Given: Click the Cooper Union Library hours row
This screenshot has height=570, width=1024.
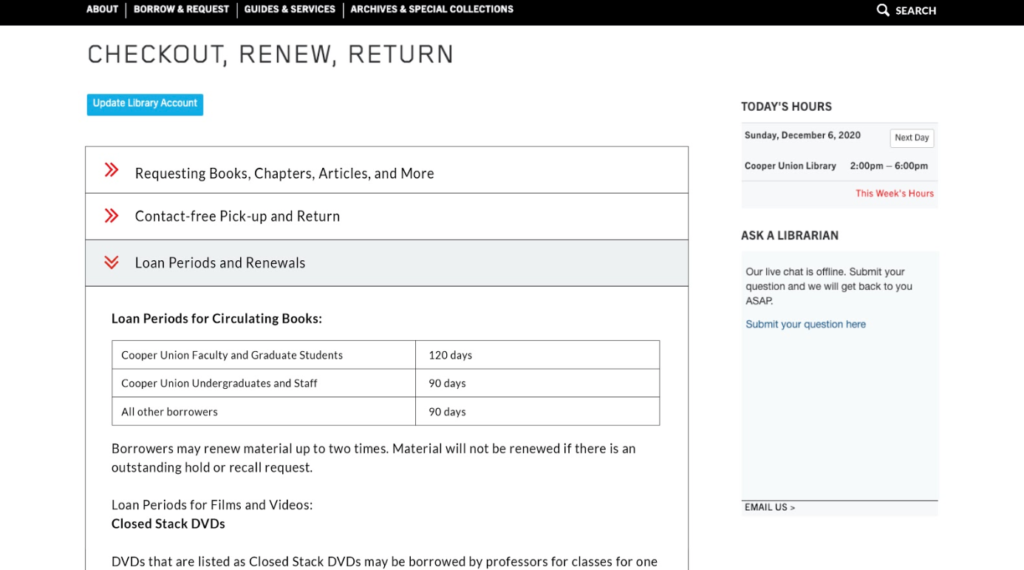Looking at the screenshot, I should coord(839,166).
